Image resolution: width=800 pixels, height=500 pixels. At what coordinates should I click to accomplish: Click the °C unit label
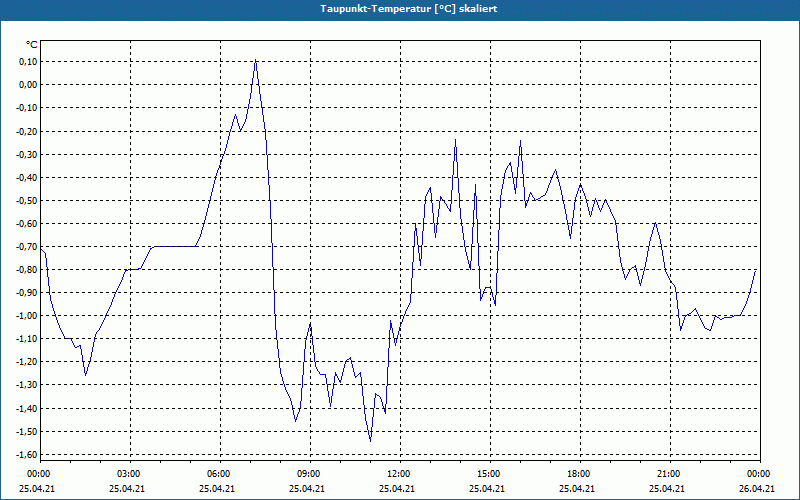(32, 45)
